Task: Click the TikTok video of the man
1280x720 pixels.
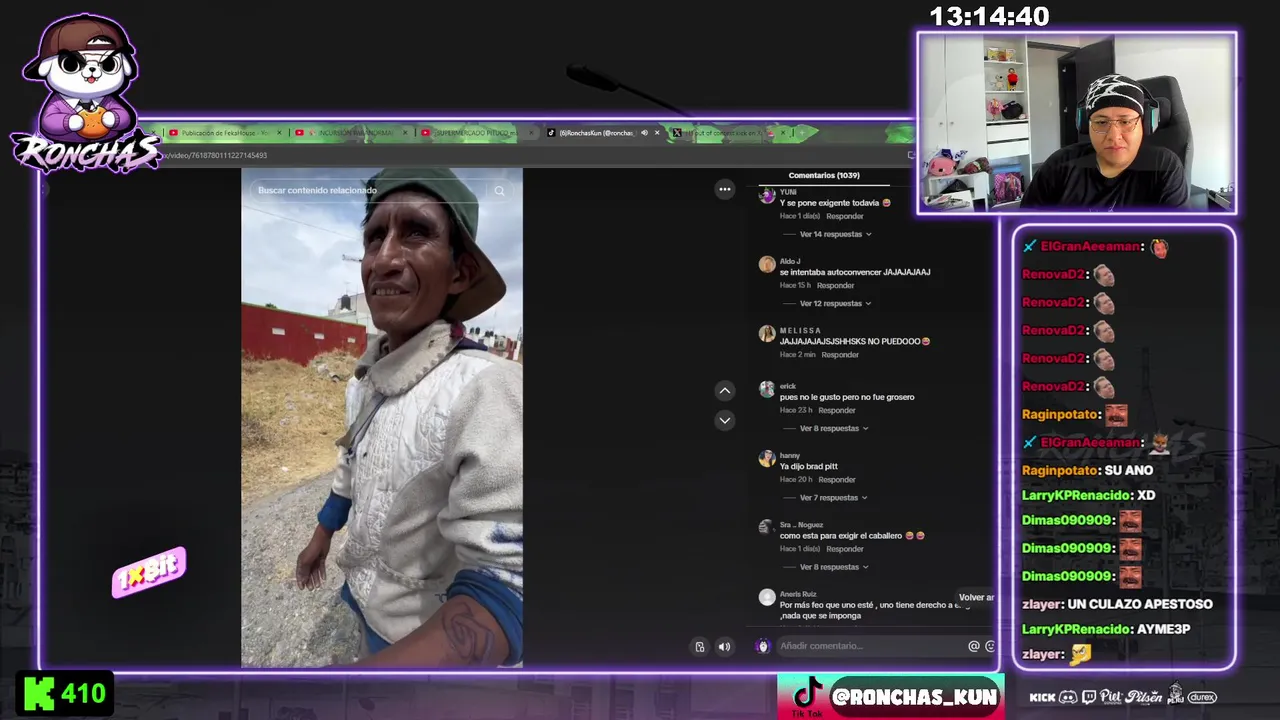Action: point(382,417)
